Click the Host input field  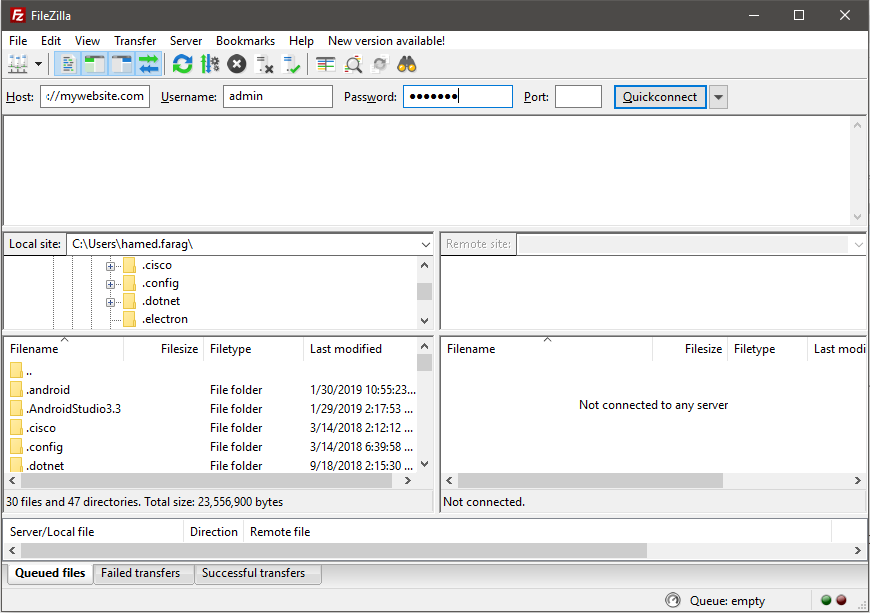tap(95, 97)
